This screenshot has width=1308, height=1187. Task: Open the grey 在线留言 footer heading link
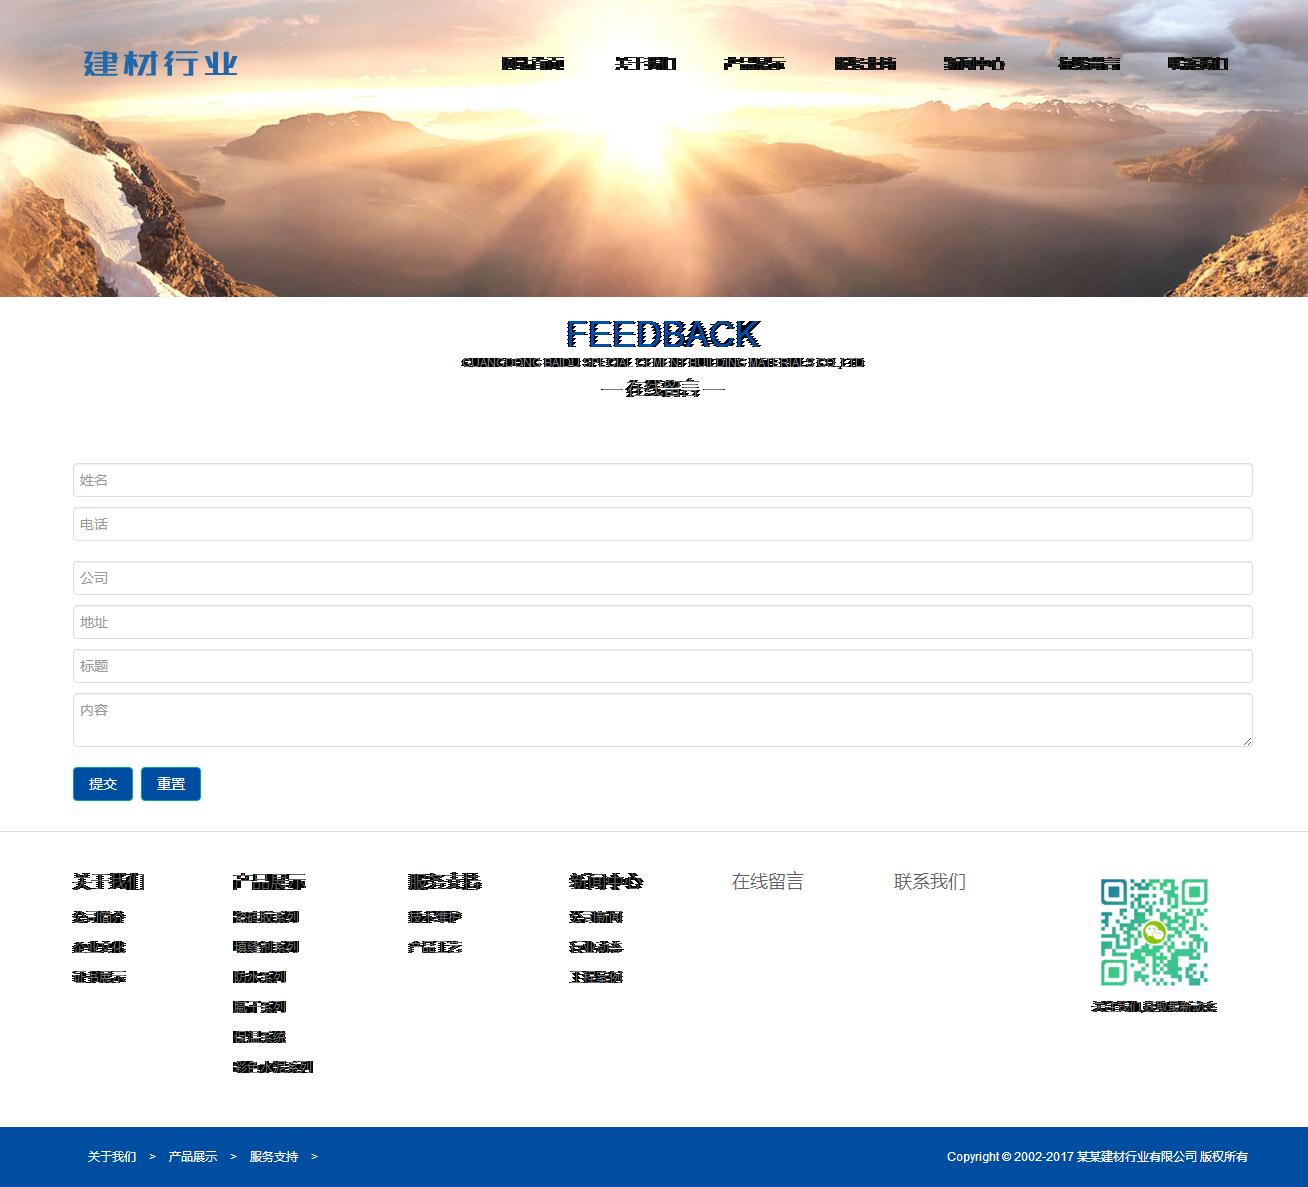[x=767, y=881]
